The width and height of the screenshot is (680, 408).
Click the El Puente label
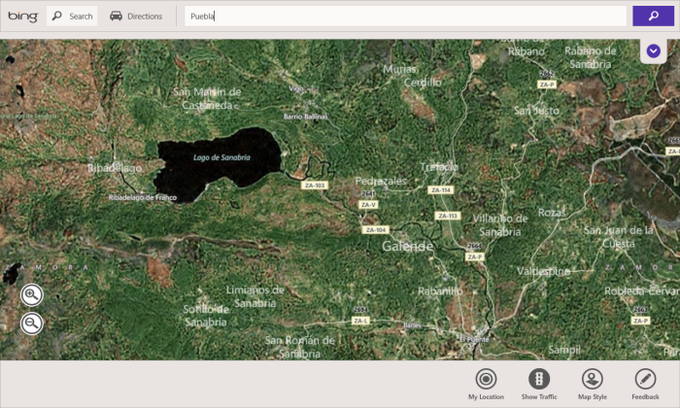coord(474,339)
